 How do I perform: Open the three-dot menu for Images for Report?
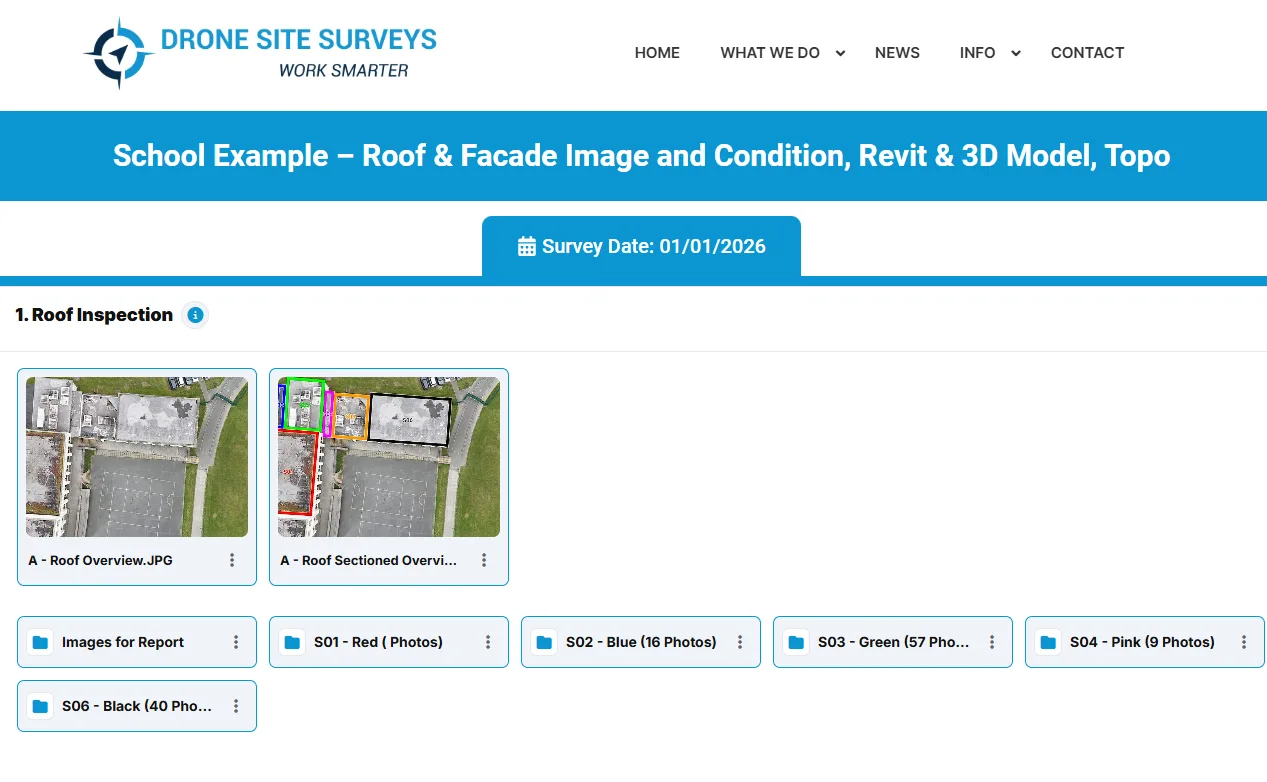pyautogui.click(x=236, y=642)
